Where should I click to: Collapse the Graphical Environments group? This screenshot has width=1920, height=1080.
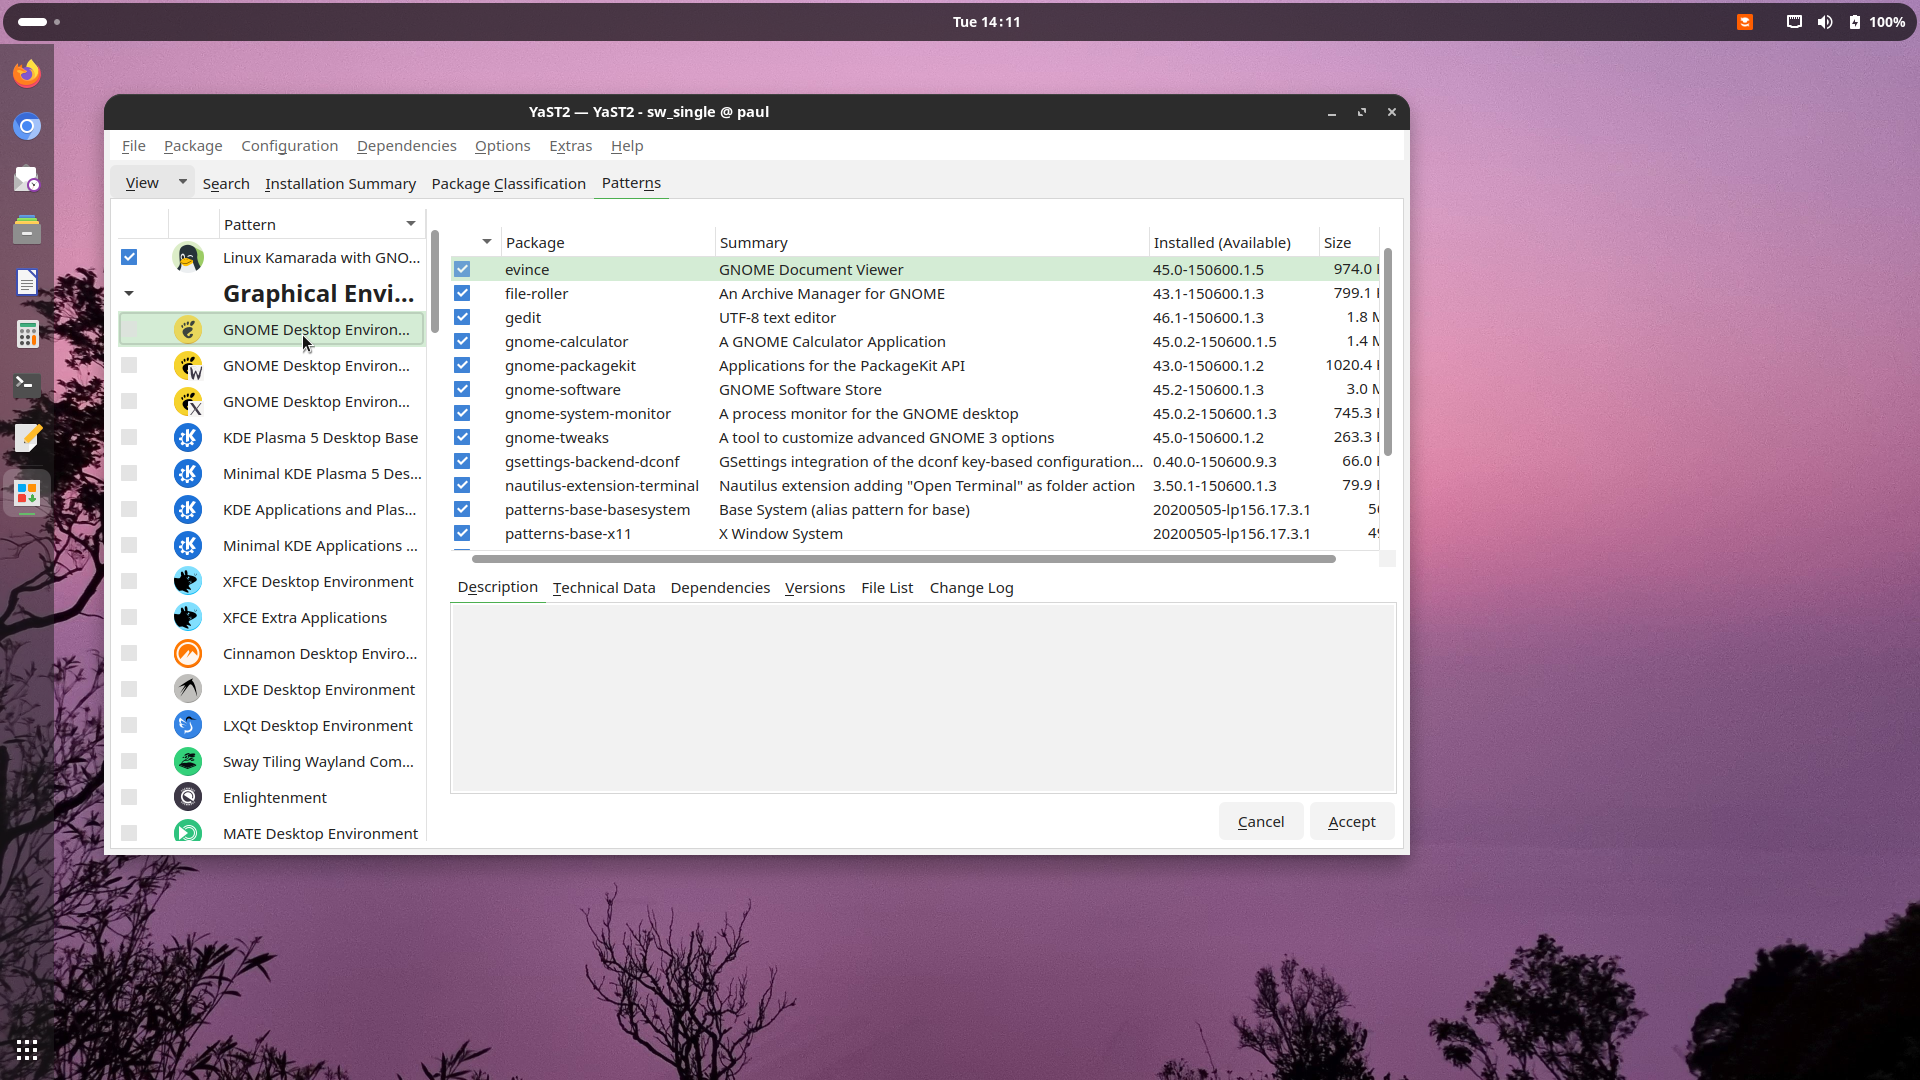(x=129, y=294)
